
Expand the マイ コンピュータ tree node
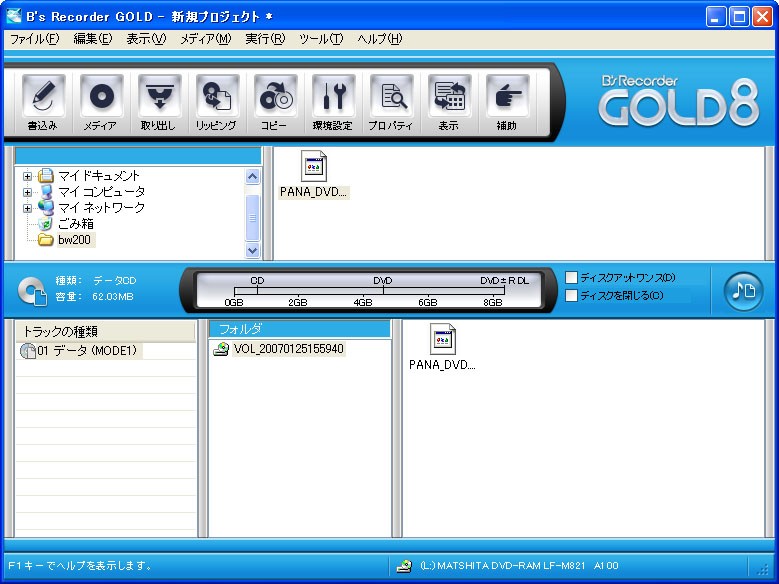pyautogui.click(x=28, y=192)
